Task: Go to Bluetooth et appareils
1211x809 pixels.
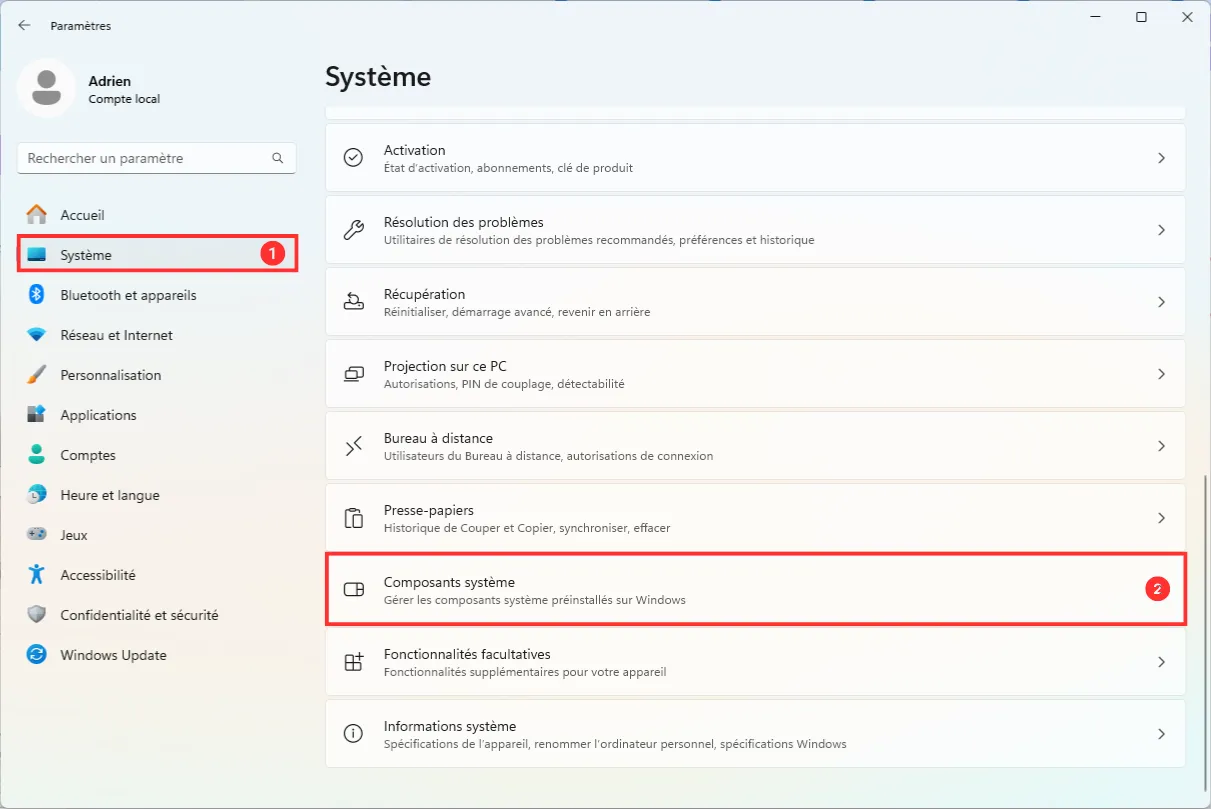Action: coord(157,295)
